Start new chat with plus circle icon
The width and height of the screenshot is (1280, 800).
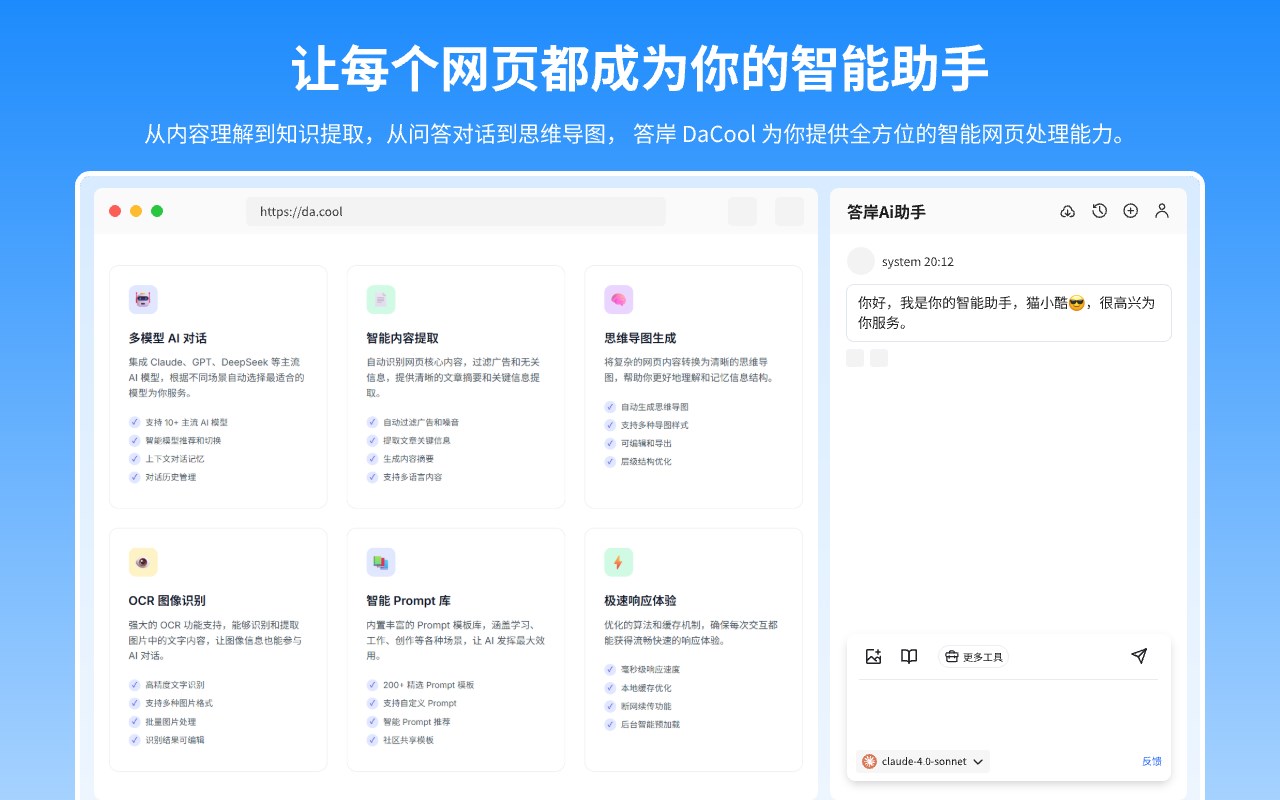point(1130,211)
